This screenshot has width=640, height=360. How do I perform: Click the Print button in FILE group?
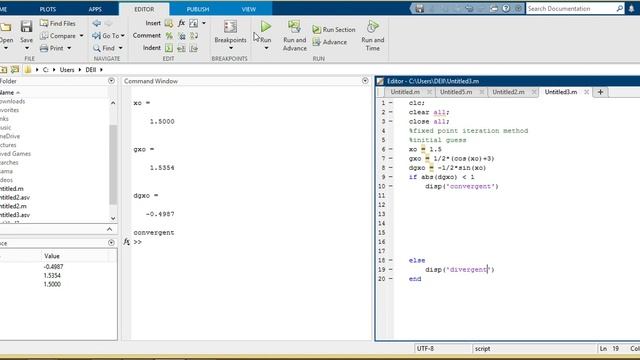pos(52,48)
